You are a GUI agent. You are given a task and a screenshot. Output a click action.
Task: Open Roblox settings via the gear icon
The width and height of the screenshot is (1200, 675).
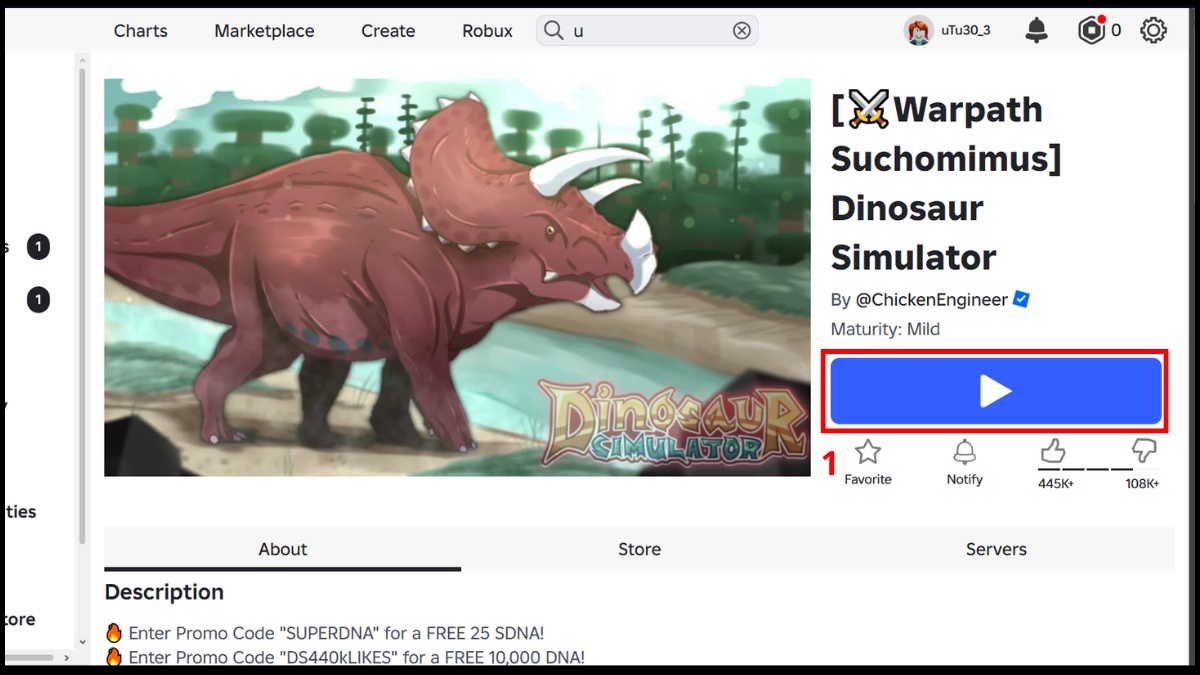[1153, 30]
